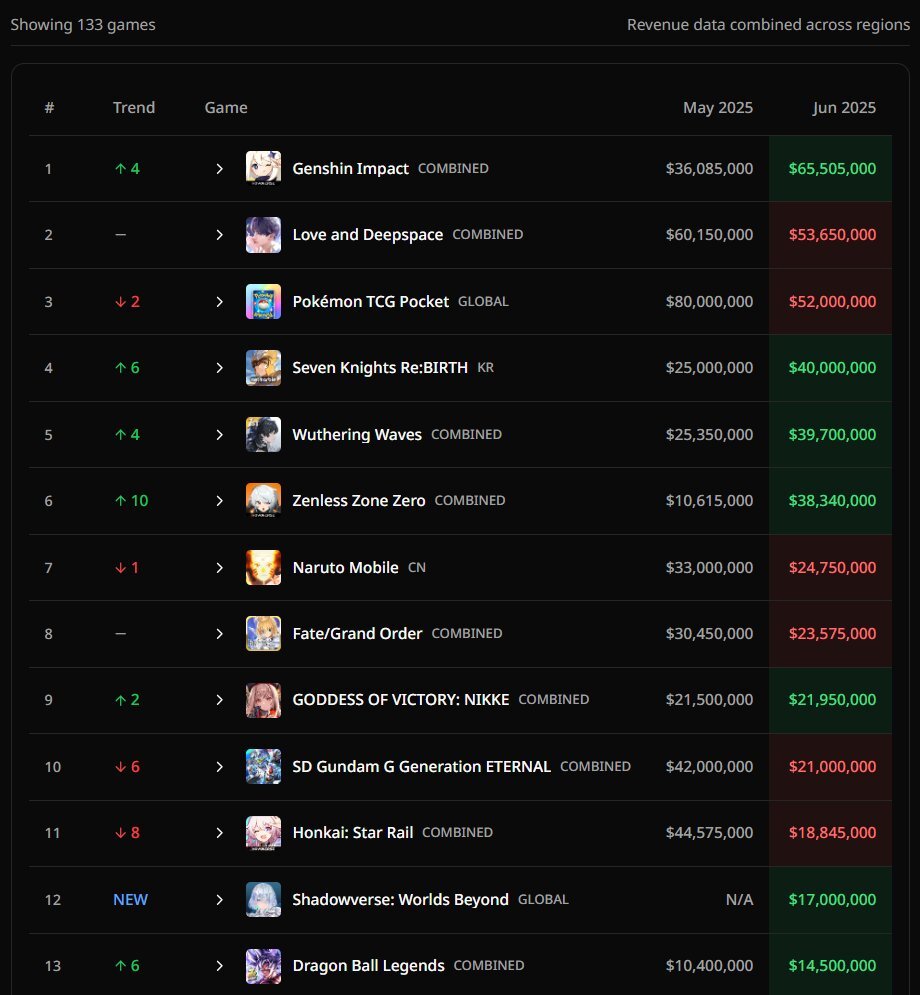Open the Wuthering Waves game icon
The image size is (920, 995).
(263, 434)
